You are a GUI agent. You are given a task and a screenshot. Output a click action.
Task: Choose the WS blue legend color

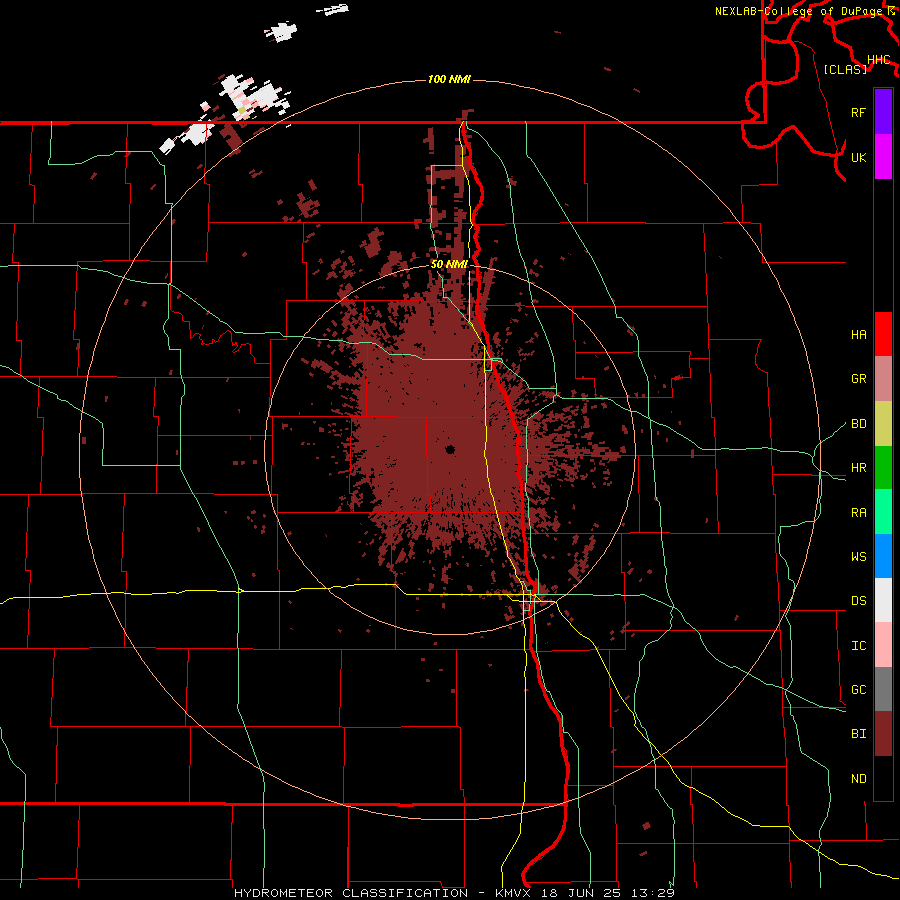[x=883, y=556]
